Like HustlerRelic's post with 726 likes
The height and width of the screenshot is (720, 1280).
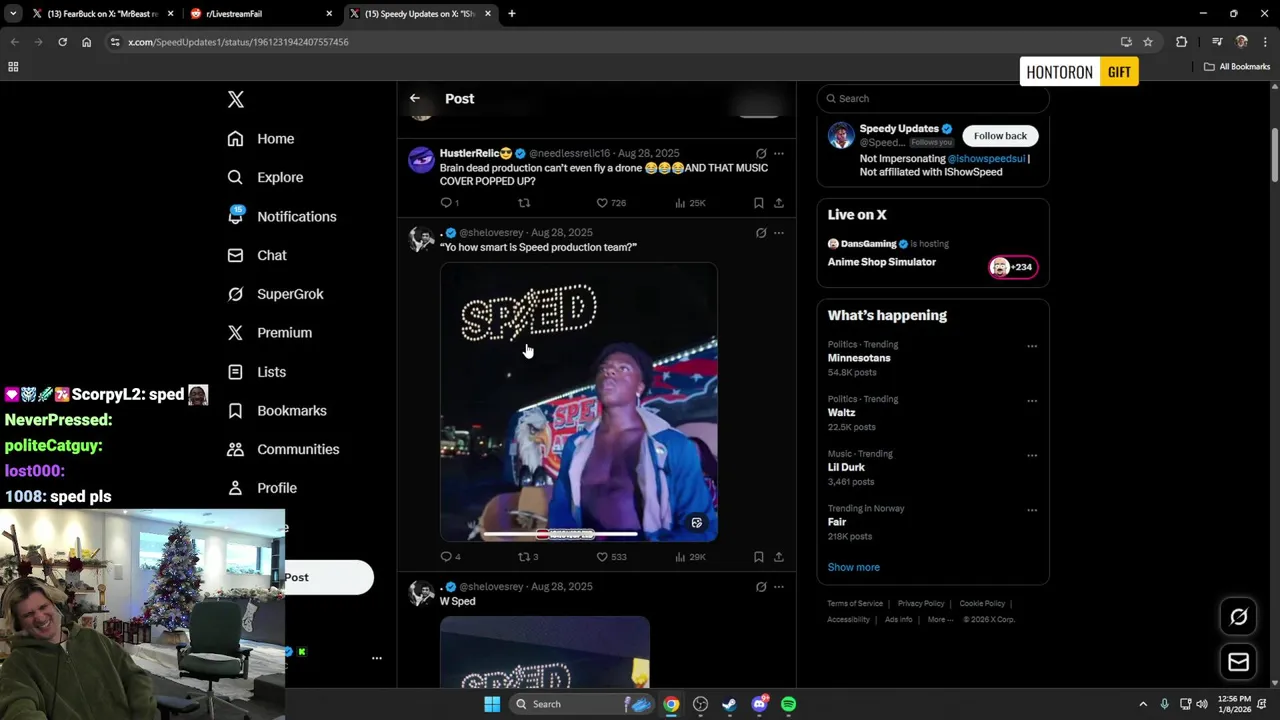point(611,203)
